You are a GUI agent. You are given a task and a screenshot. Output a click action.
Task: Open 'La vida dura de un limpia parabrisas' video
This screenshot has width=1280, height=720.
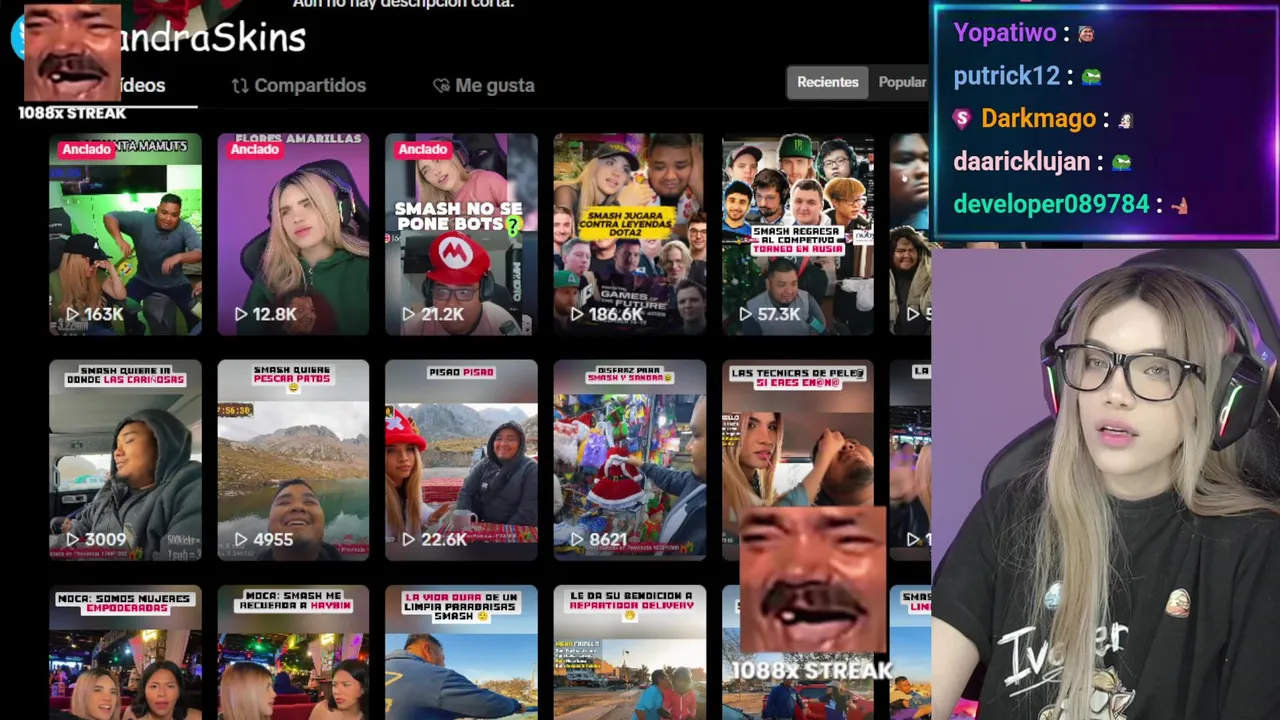pos(461,653)
